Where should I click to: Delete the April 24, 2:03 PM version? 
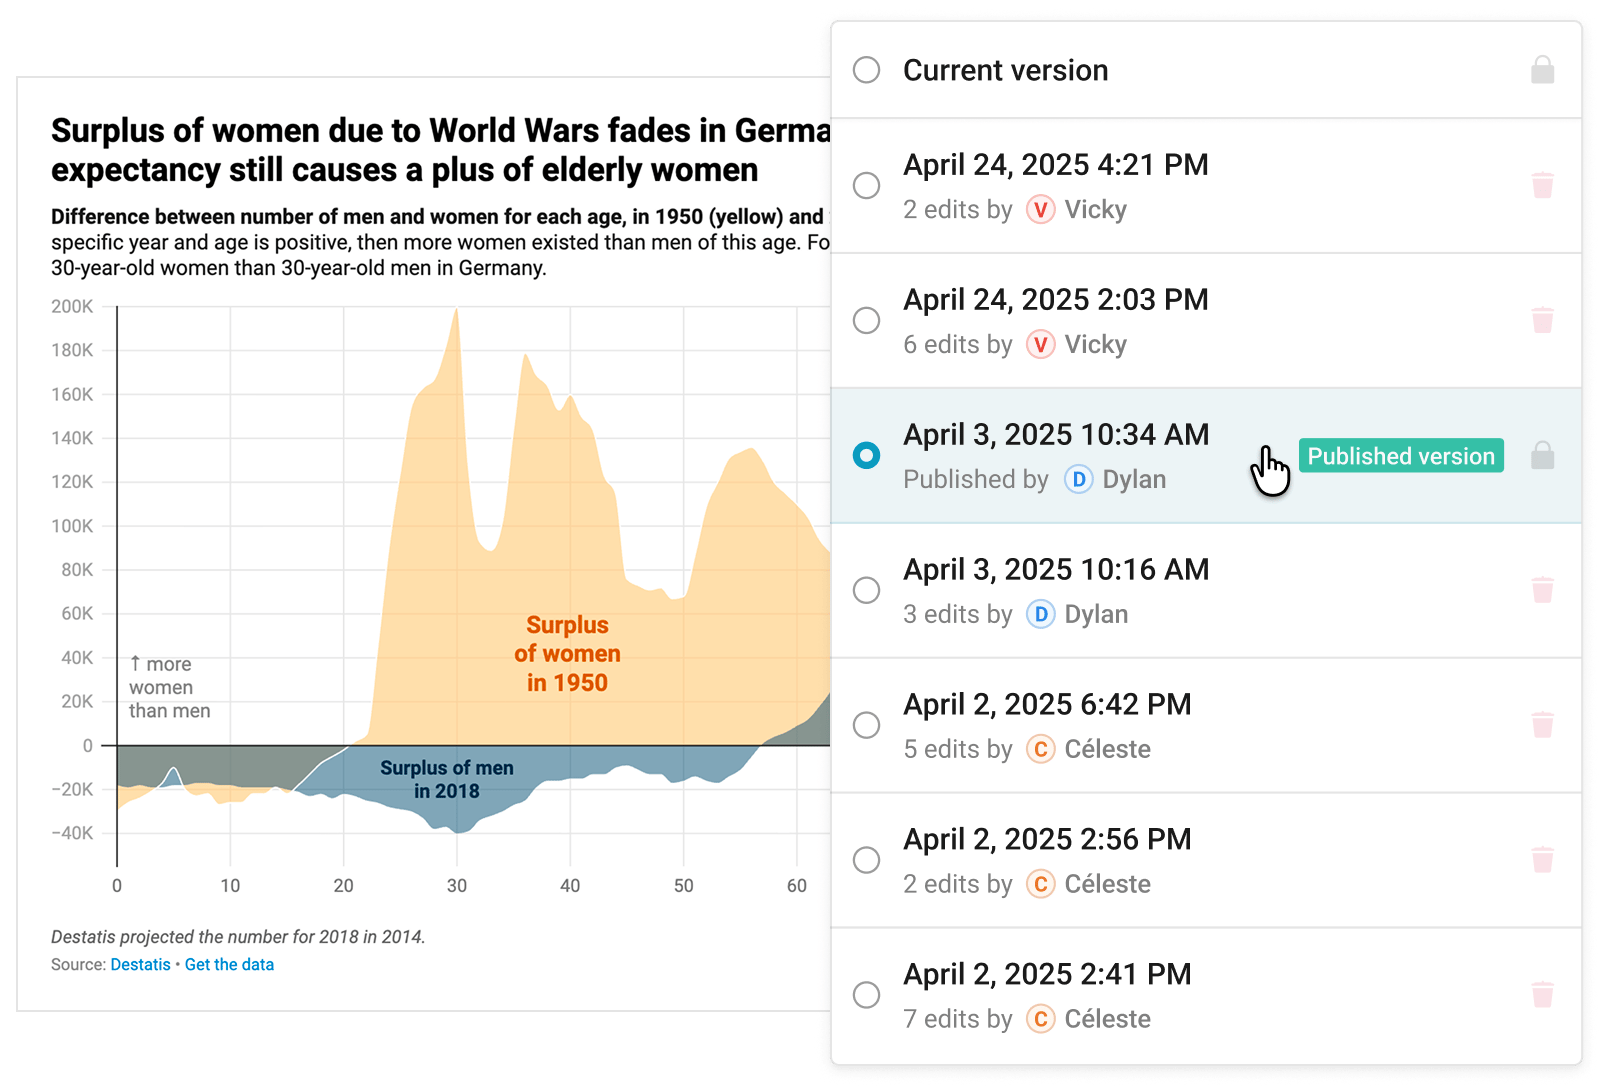(x=1542, y=320)
